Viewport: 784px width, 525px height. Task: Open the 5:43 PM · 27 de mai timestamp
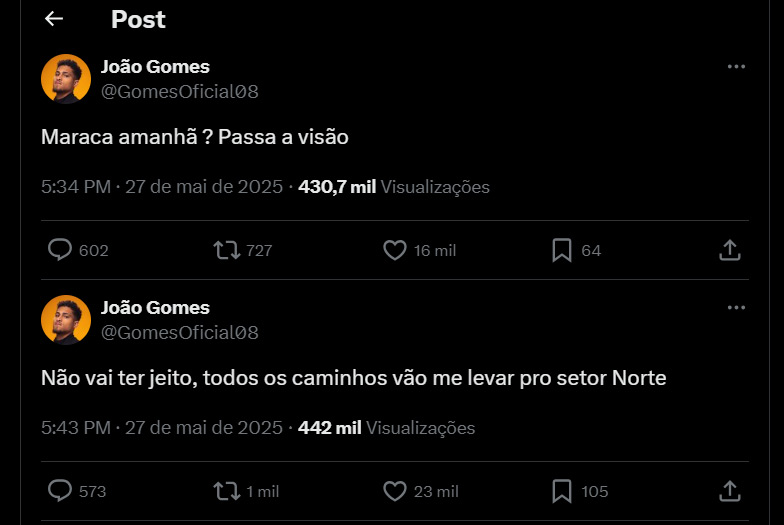coord(162,428)
